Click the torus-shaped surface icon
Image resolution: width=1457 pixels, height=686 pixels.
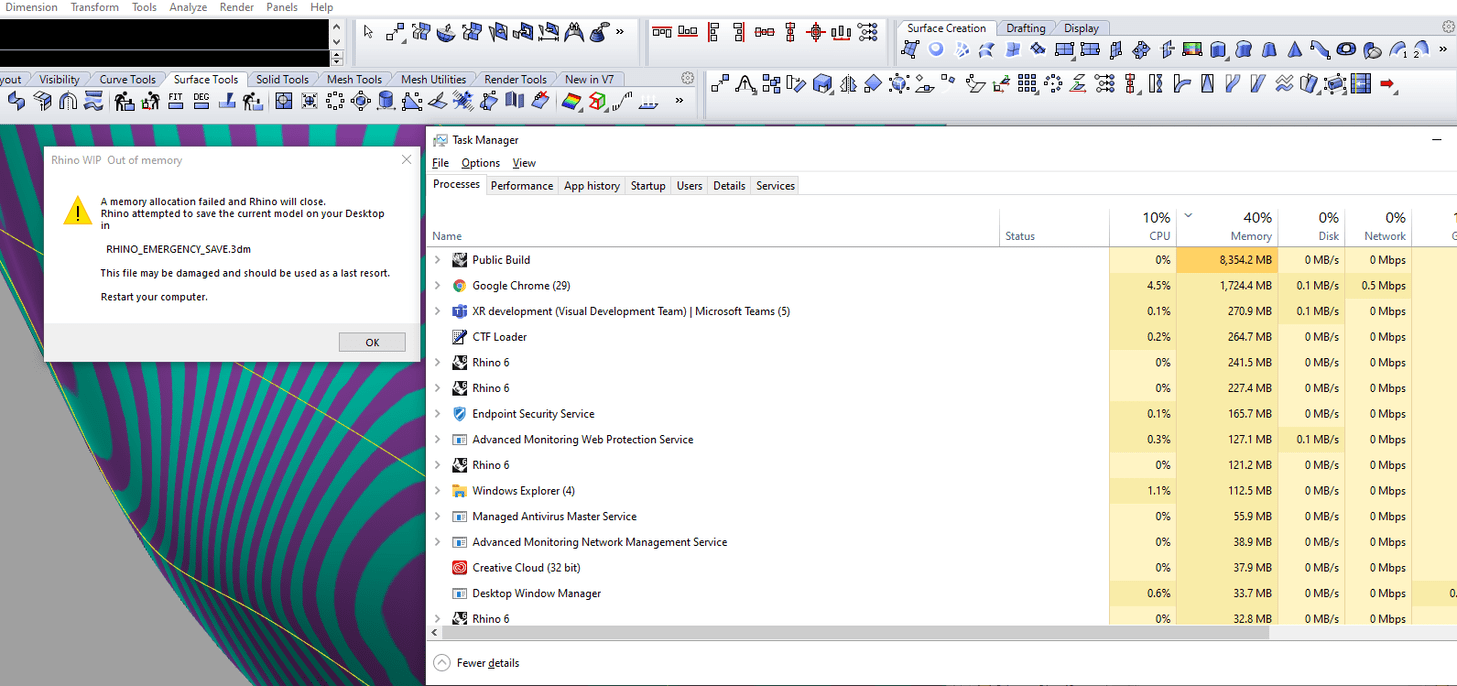[1346, 48]
